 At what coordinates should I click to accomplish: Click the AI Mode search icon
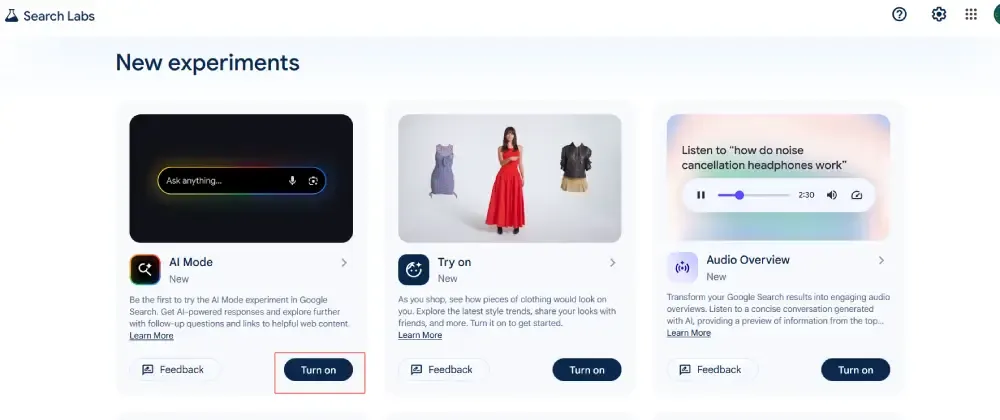tap(145, 270)
